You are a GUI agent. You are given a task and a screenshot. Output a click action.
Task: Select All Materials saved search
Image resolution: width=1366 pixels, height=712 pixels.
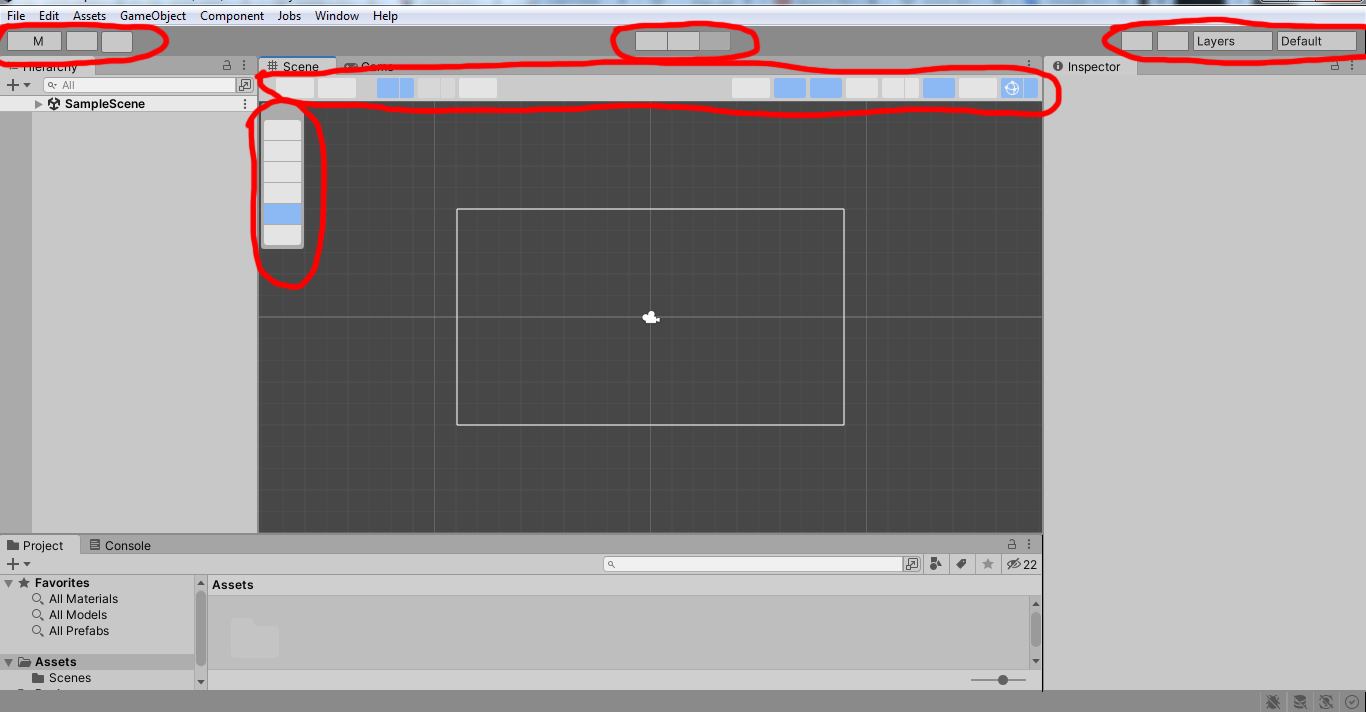83,599
